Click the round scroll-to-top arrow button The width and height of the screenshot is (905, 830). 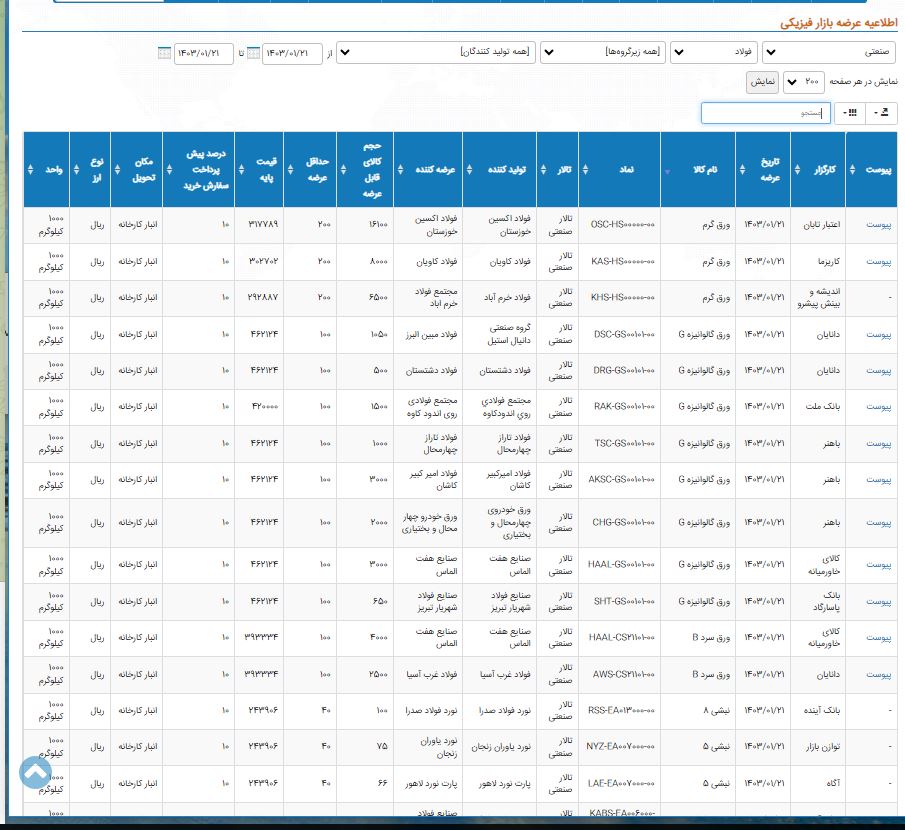tap(35, 772)
